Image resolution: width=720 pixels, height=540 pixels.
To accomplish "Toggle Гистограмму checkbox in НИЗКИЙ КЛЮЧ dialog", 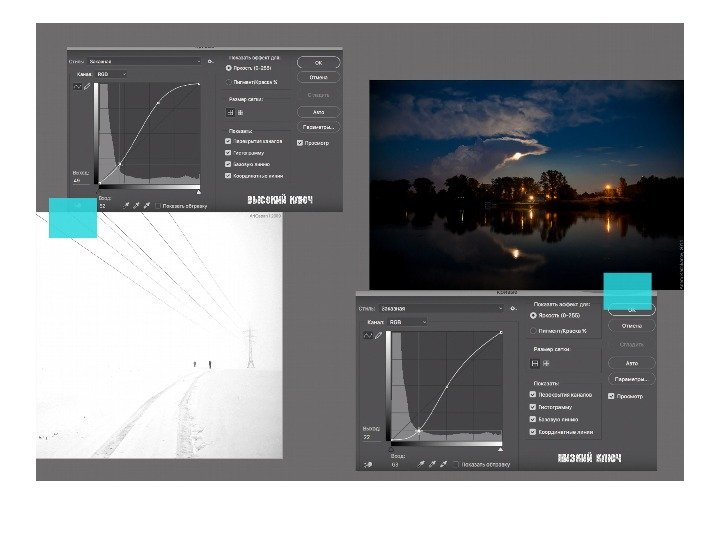I will click(x=533, y=407).
